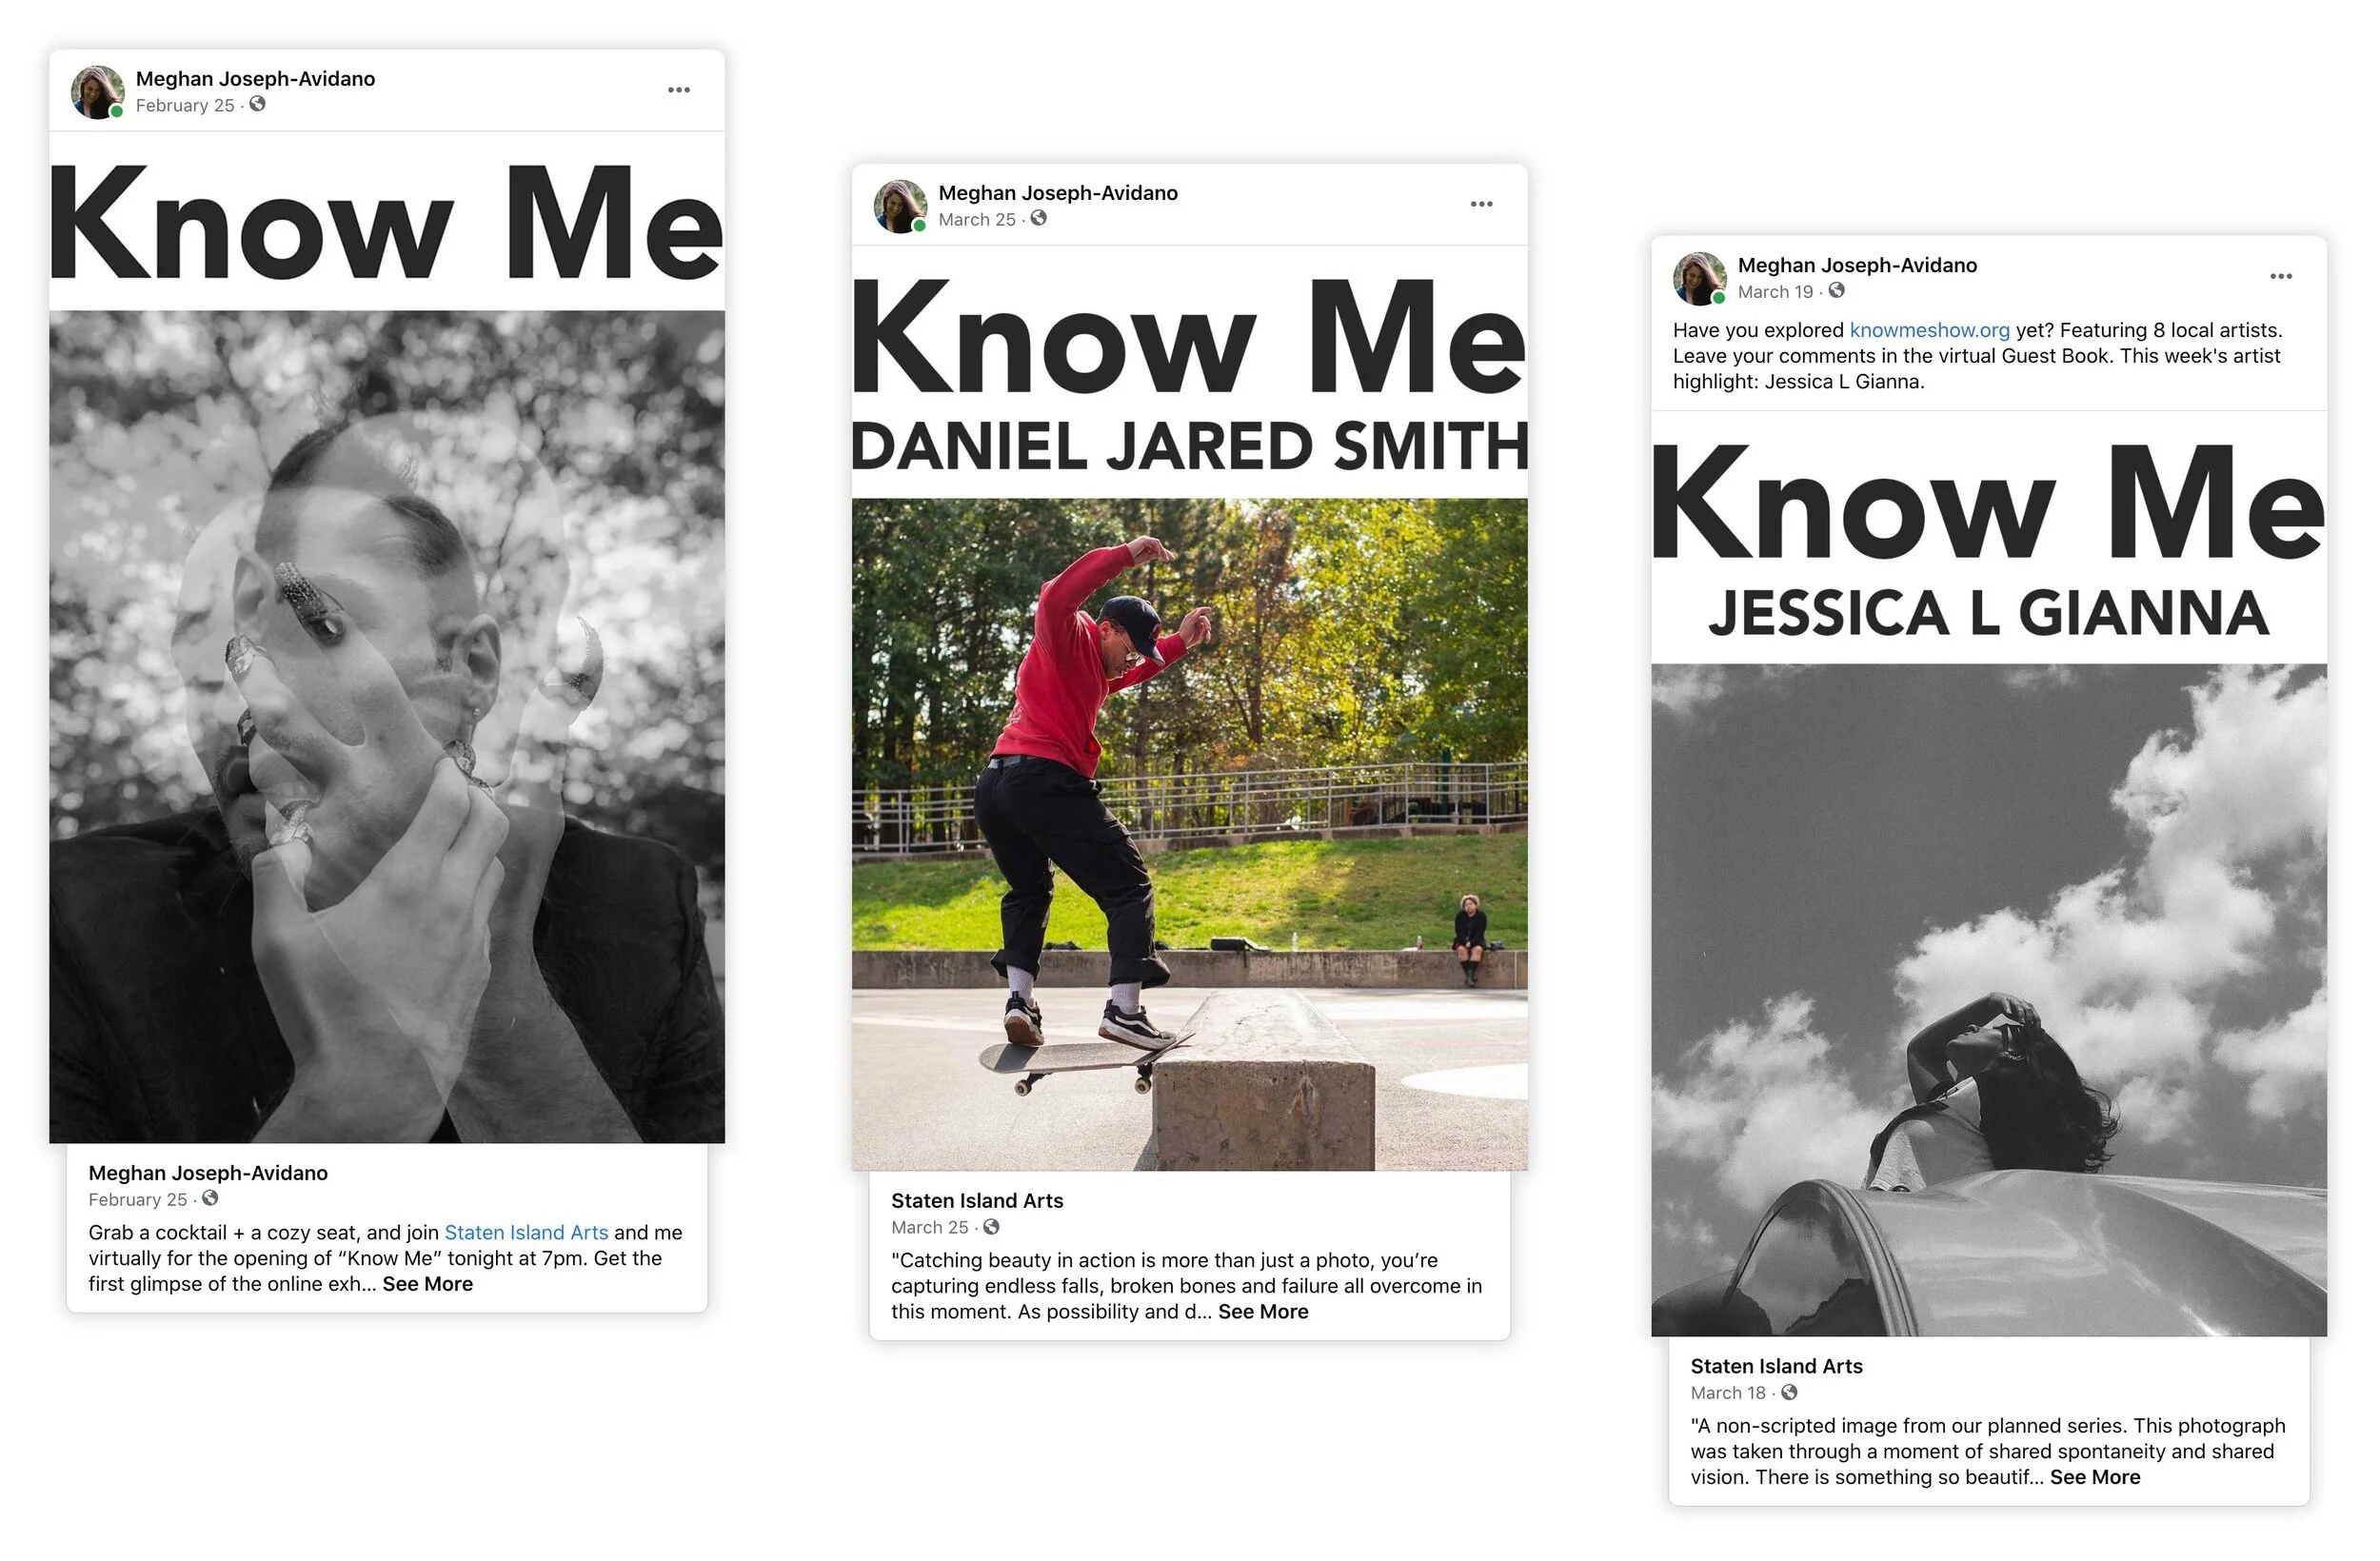
Task: Open the three-dot menu on March 25 post
Action: (1482, 204)
